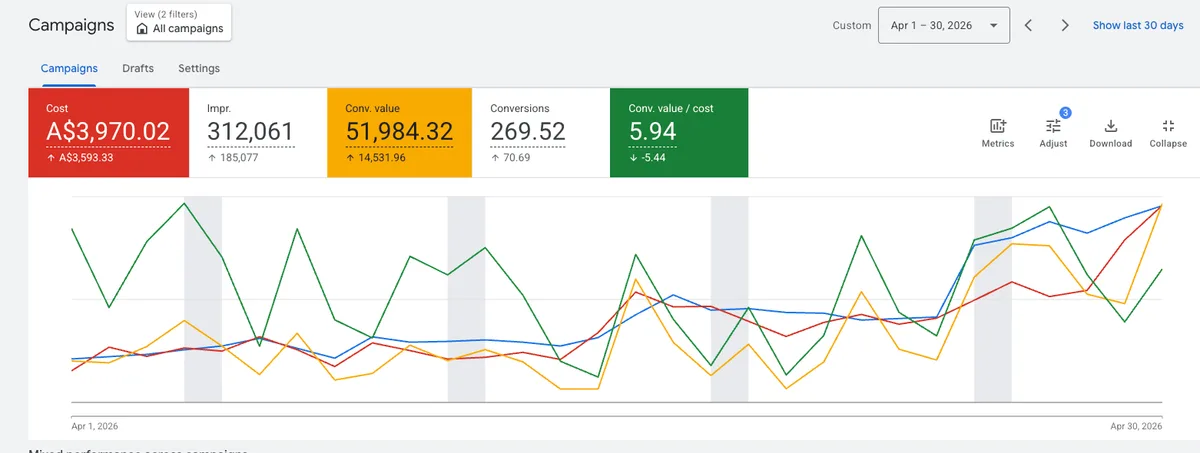
Task: Open the Adjust chart settings
Action: [x=1053, y=133]
